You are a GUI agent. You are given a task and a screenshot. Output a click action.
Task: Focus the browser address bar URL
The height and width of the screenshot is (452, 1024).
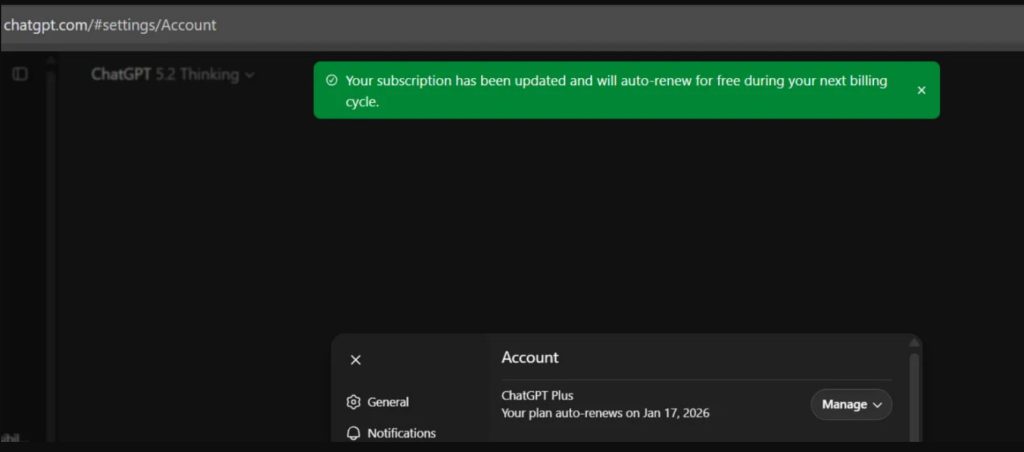click(110, 25)
